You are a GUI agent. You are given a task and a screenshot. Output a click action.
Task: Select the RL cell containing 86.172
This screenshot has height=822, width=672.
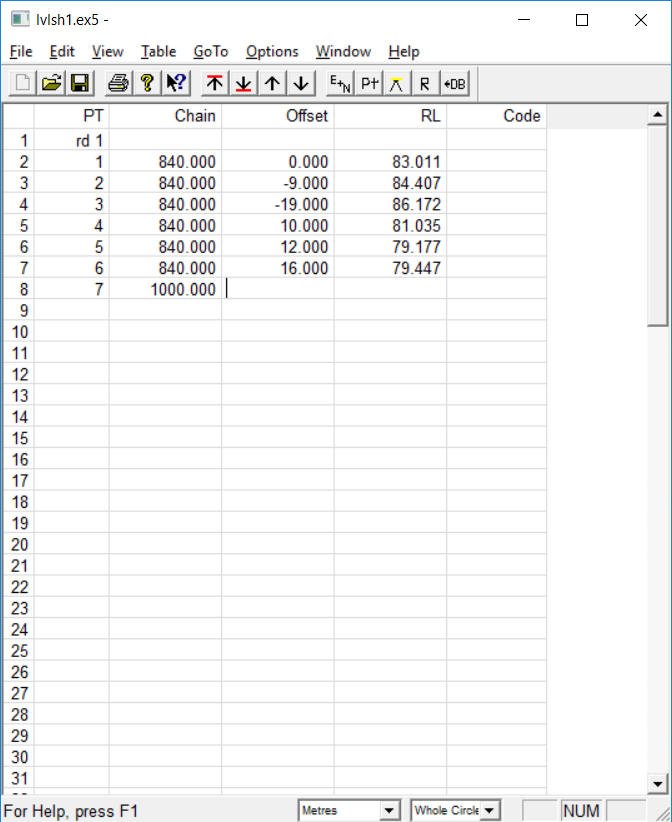390,204
